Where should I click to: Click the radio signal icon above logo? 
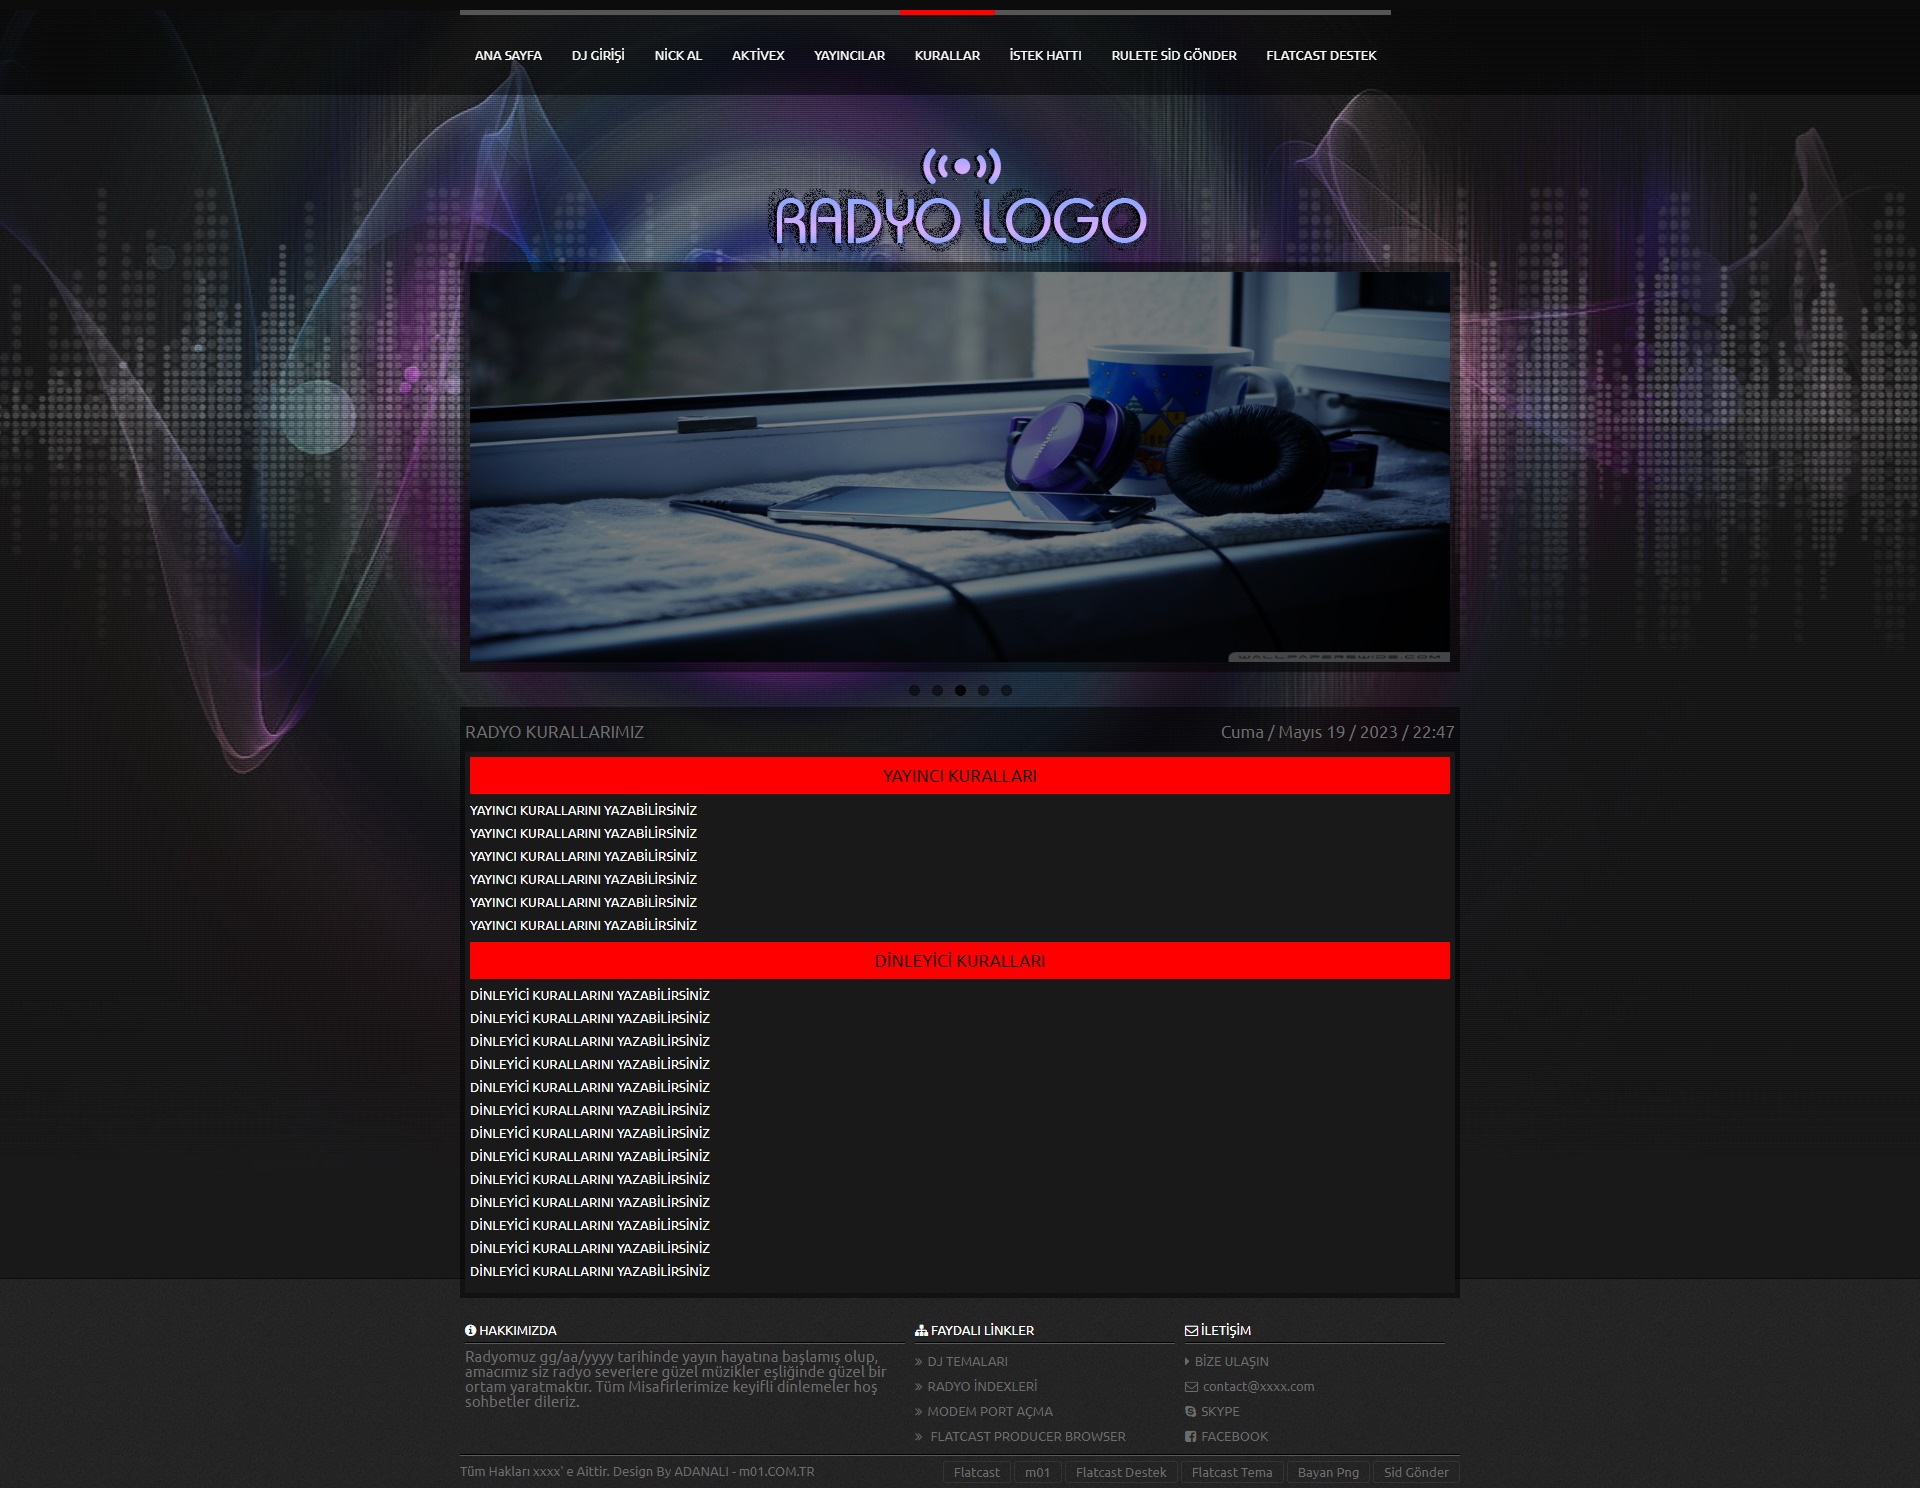tap(960, 166)
